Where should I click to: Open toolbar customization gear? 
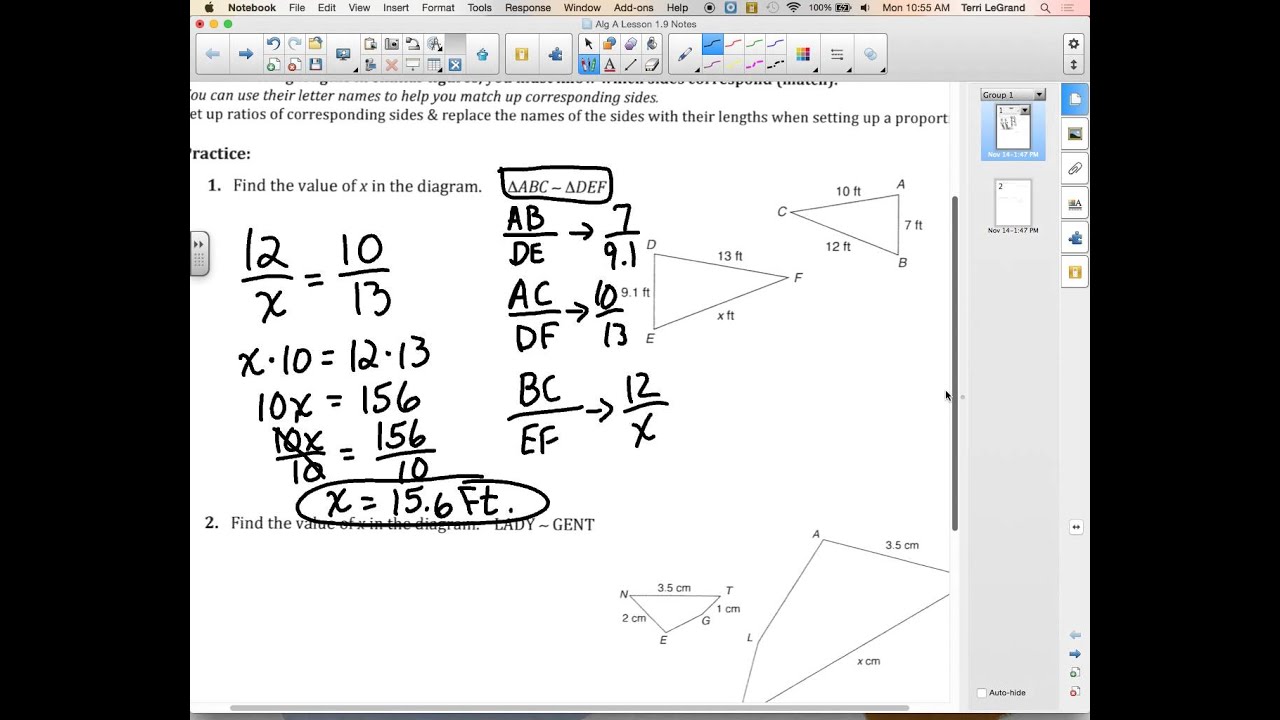[1073, 44]
